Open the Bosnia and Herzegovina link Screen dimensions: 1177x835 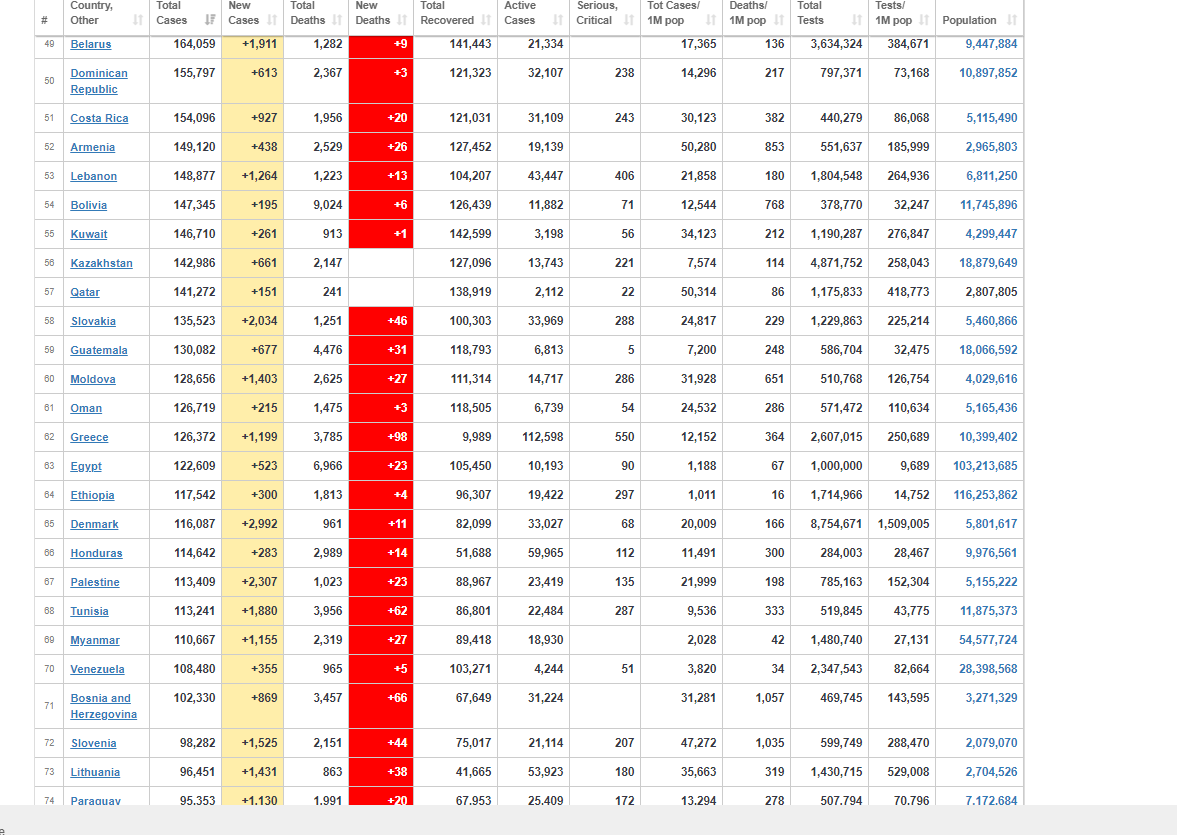104,707
